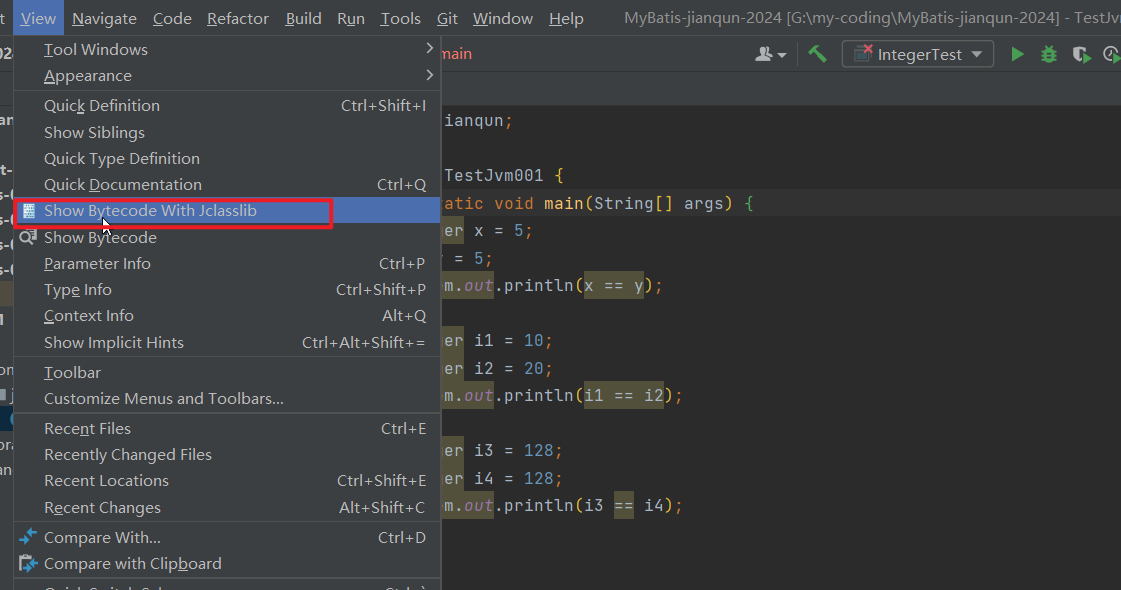
Task: Click the i4 = 128 code line
Action: tap(503, 478)
